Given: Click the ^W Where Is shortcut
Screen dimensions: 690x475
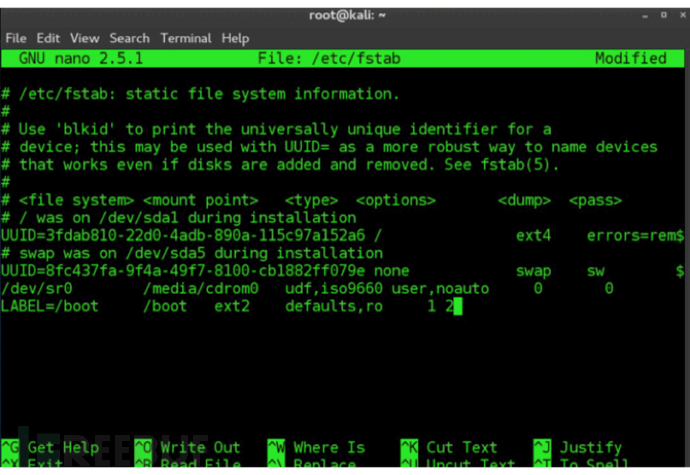Looking at the screenshot, I should [316, 447].
